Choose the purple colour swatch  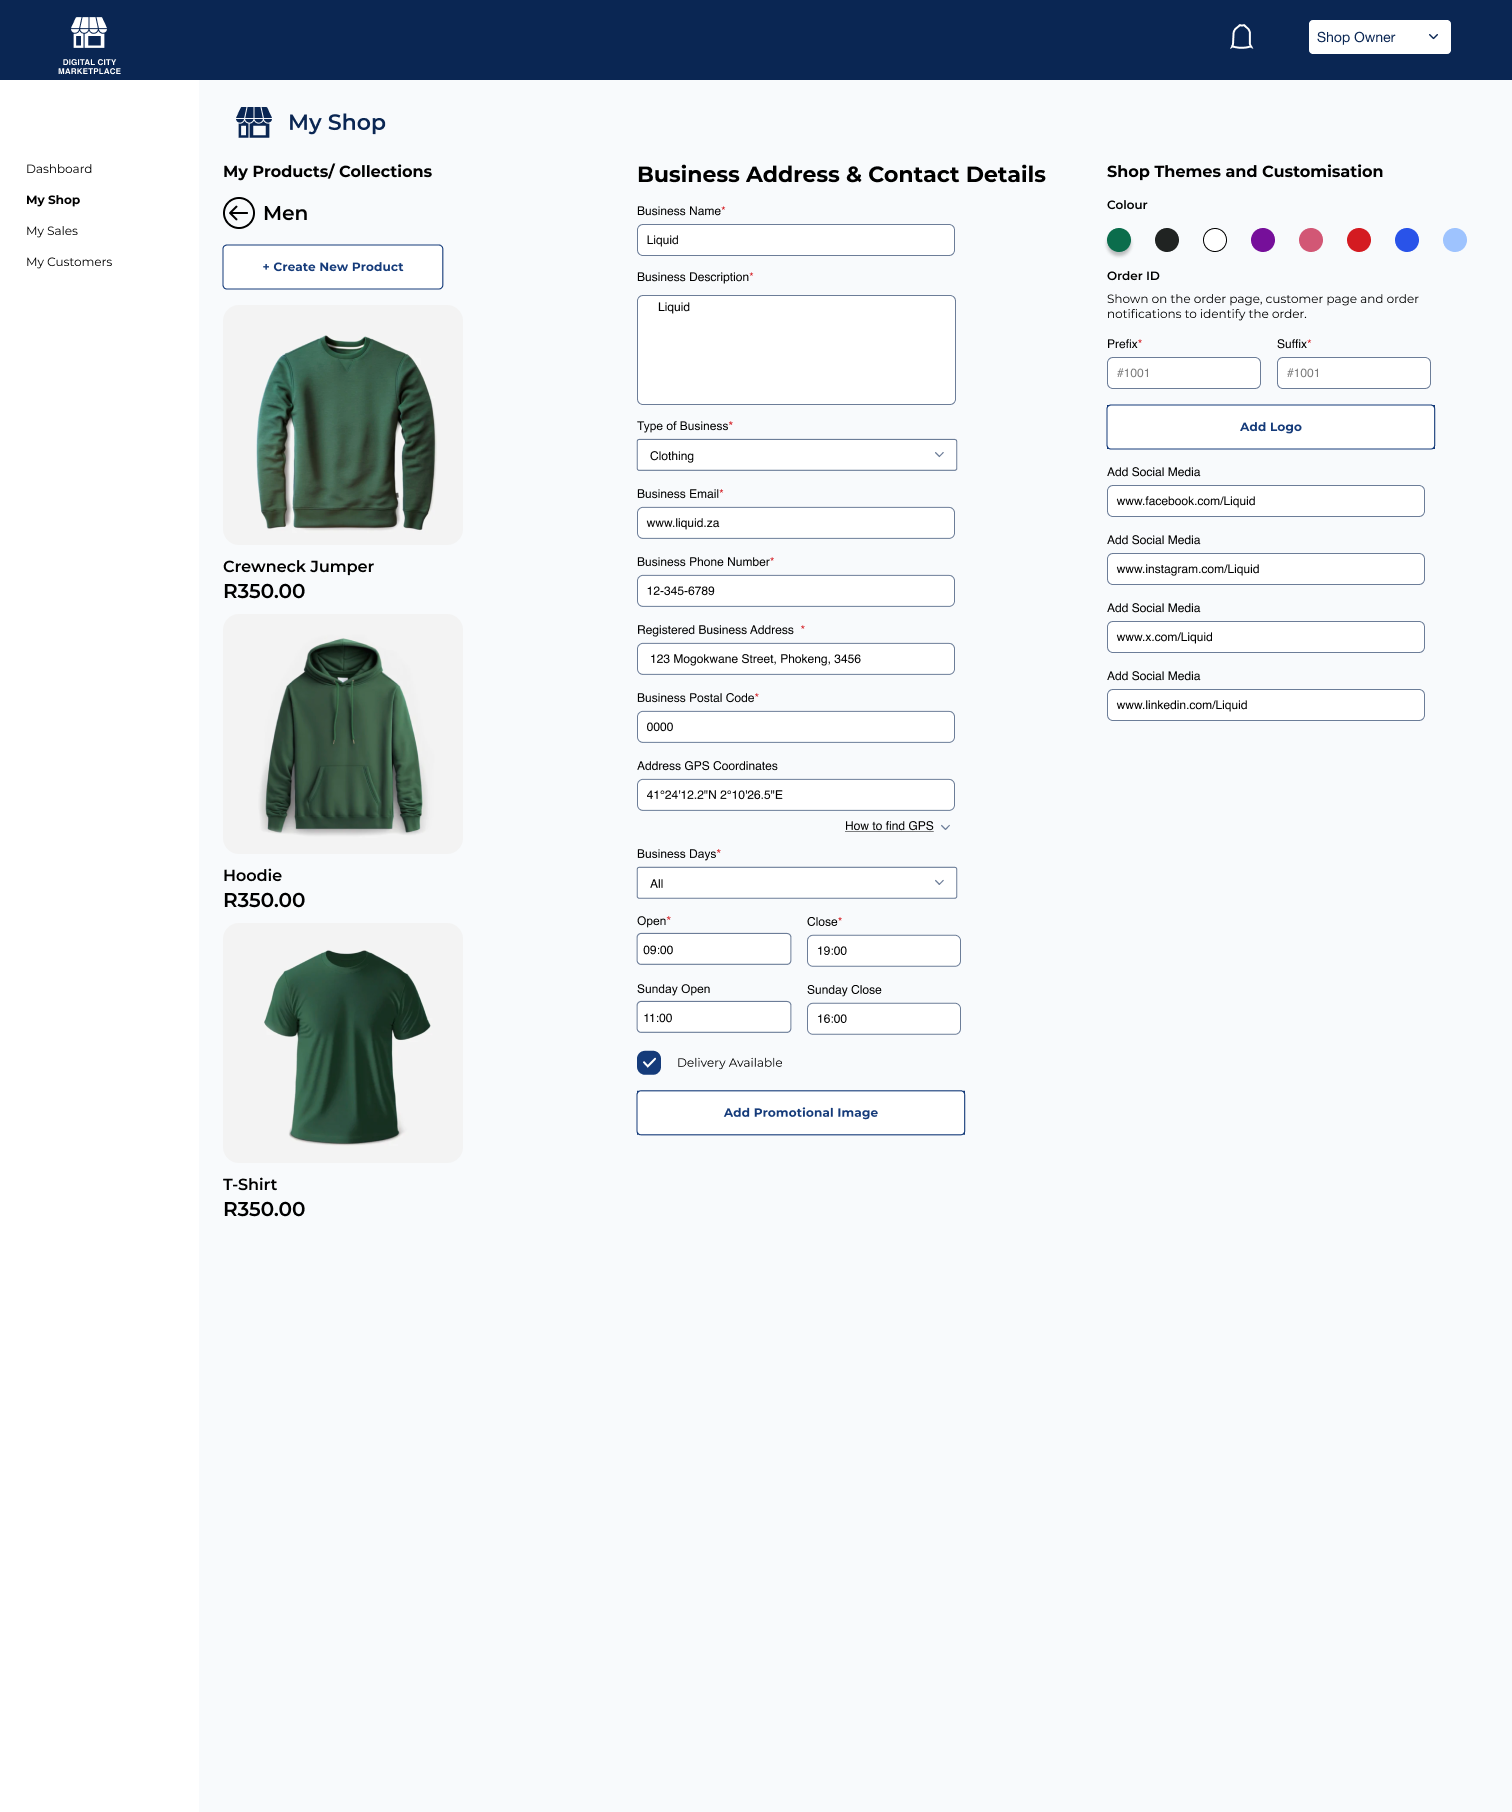pos(1263,240)
